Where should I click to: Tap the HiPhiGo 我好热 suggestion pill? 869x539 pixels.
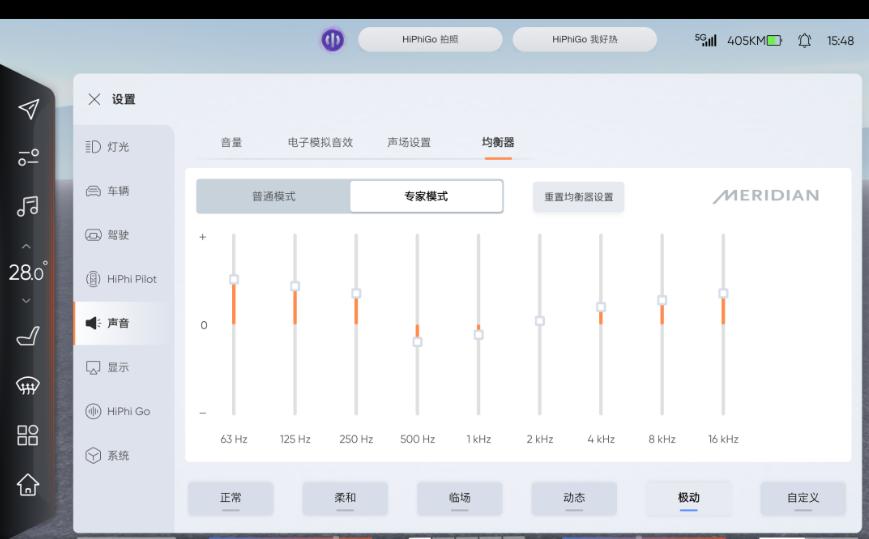coord(585,39)
